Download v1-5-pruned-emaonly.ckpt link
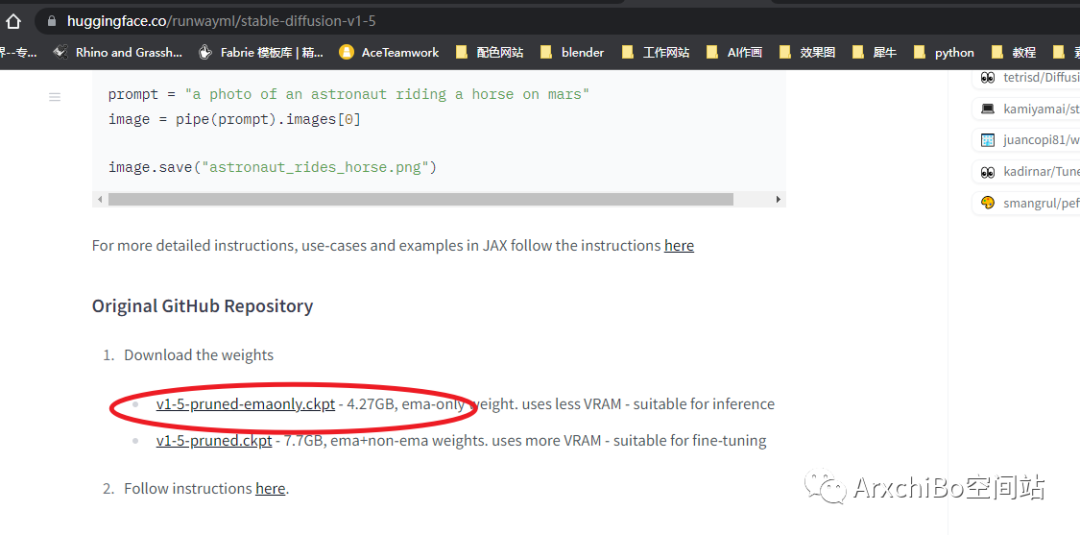The image size is (1080, 535). click(245, 404)
